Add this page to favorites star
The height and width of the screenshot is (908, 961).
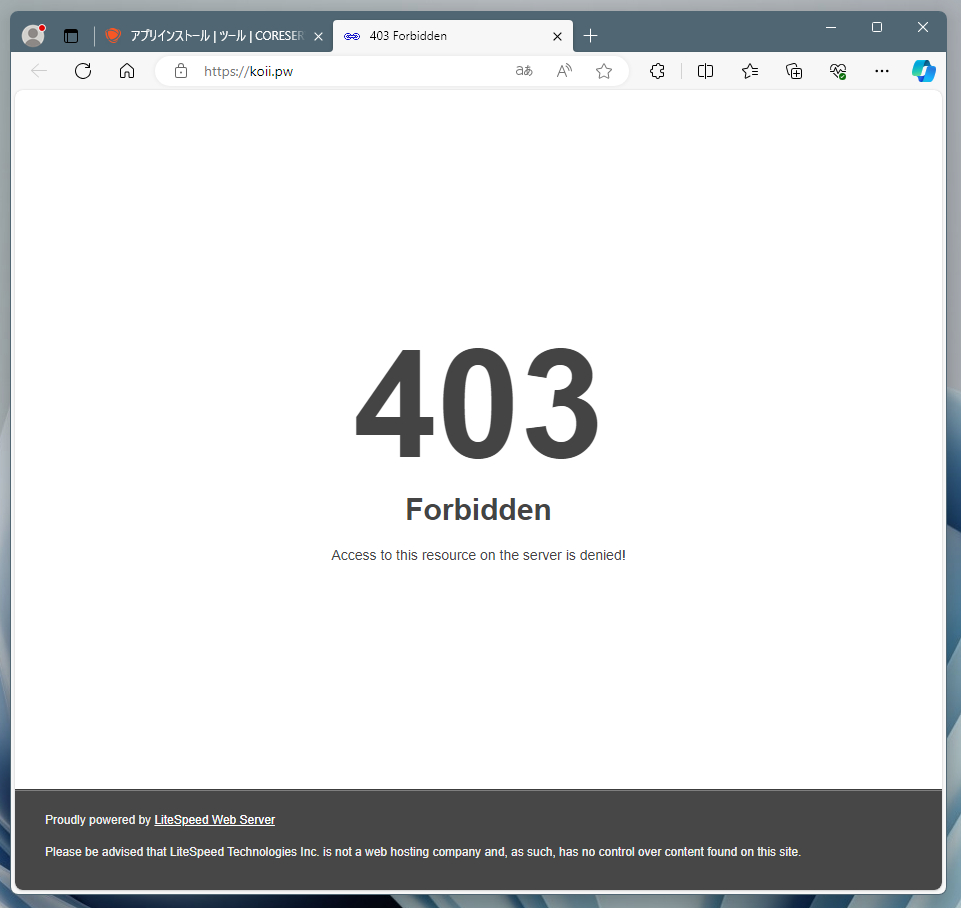(604, 71)
